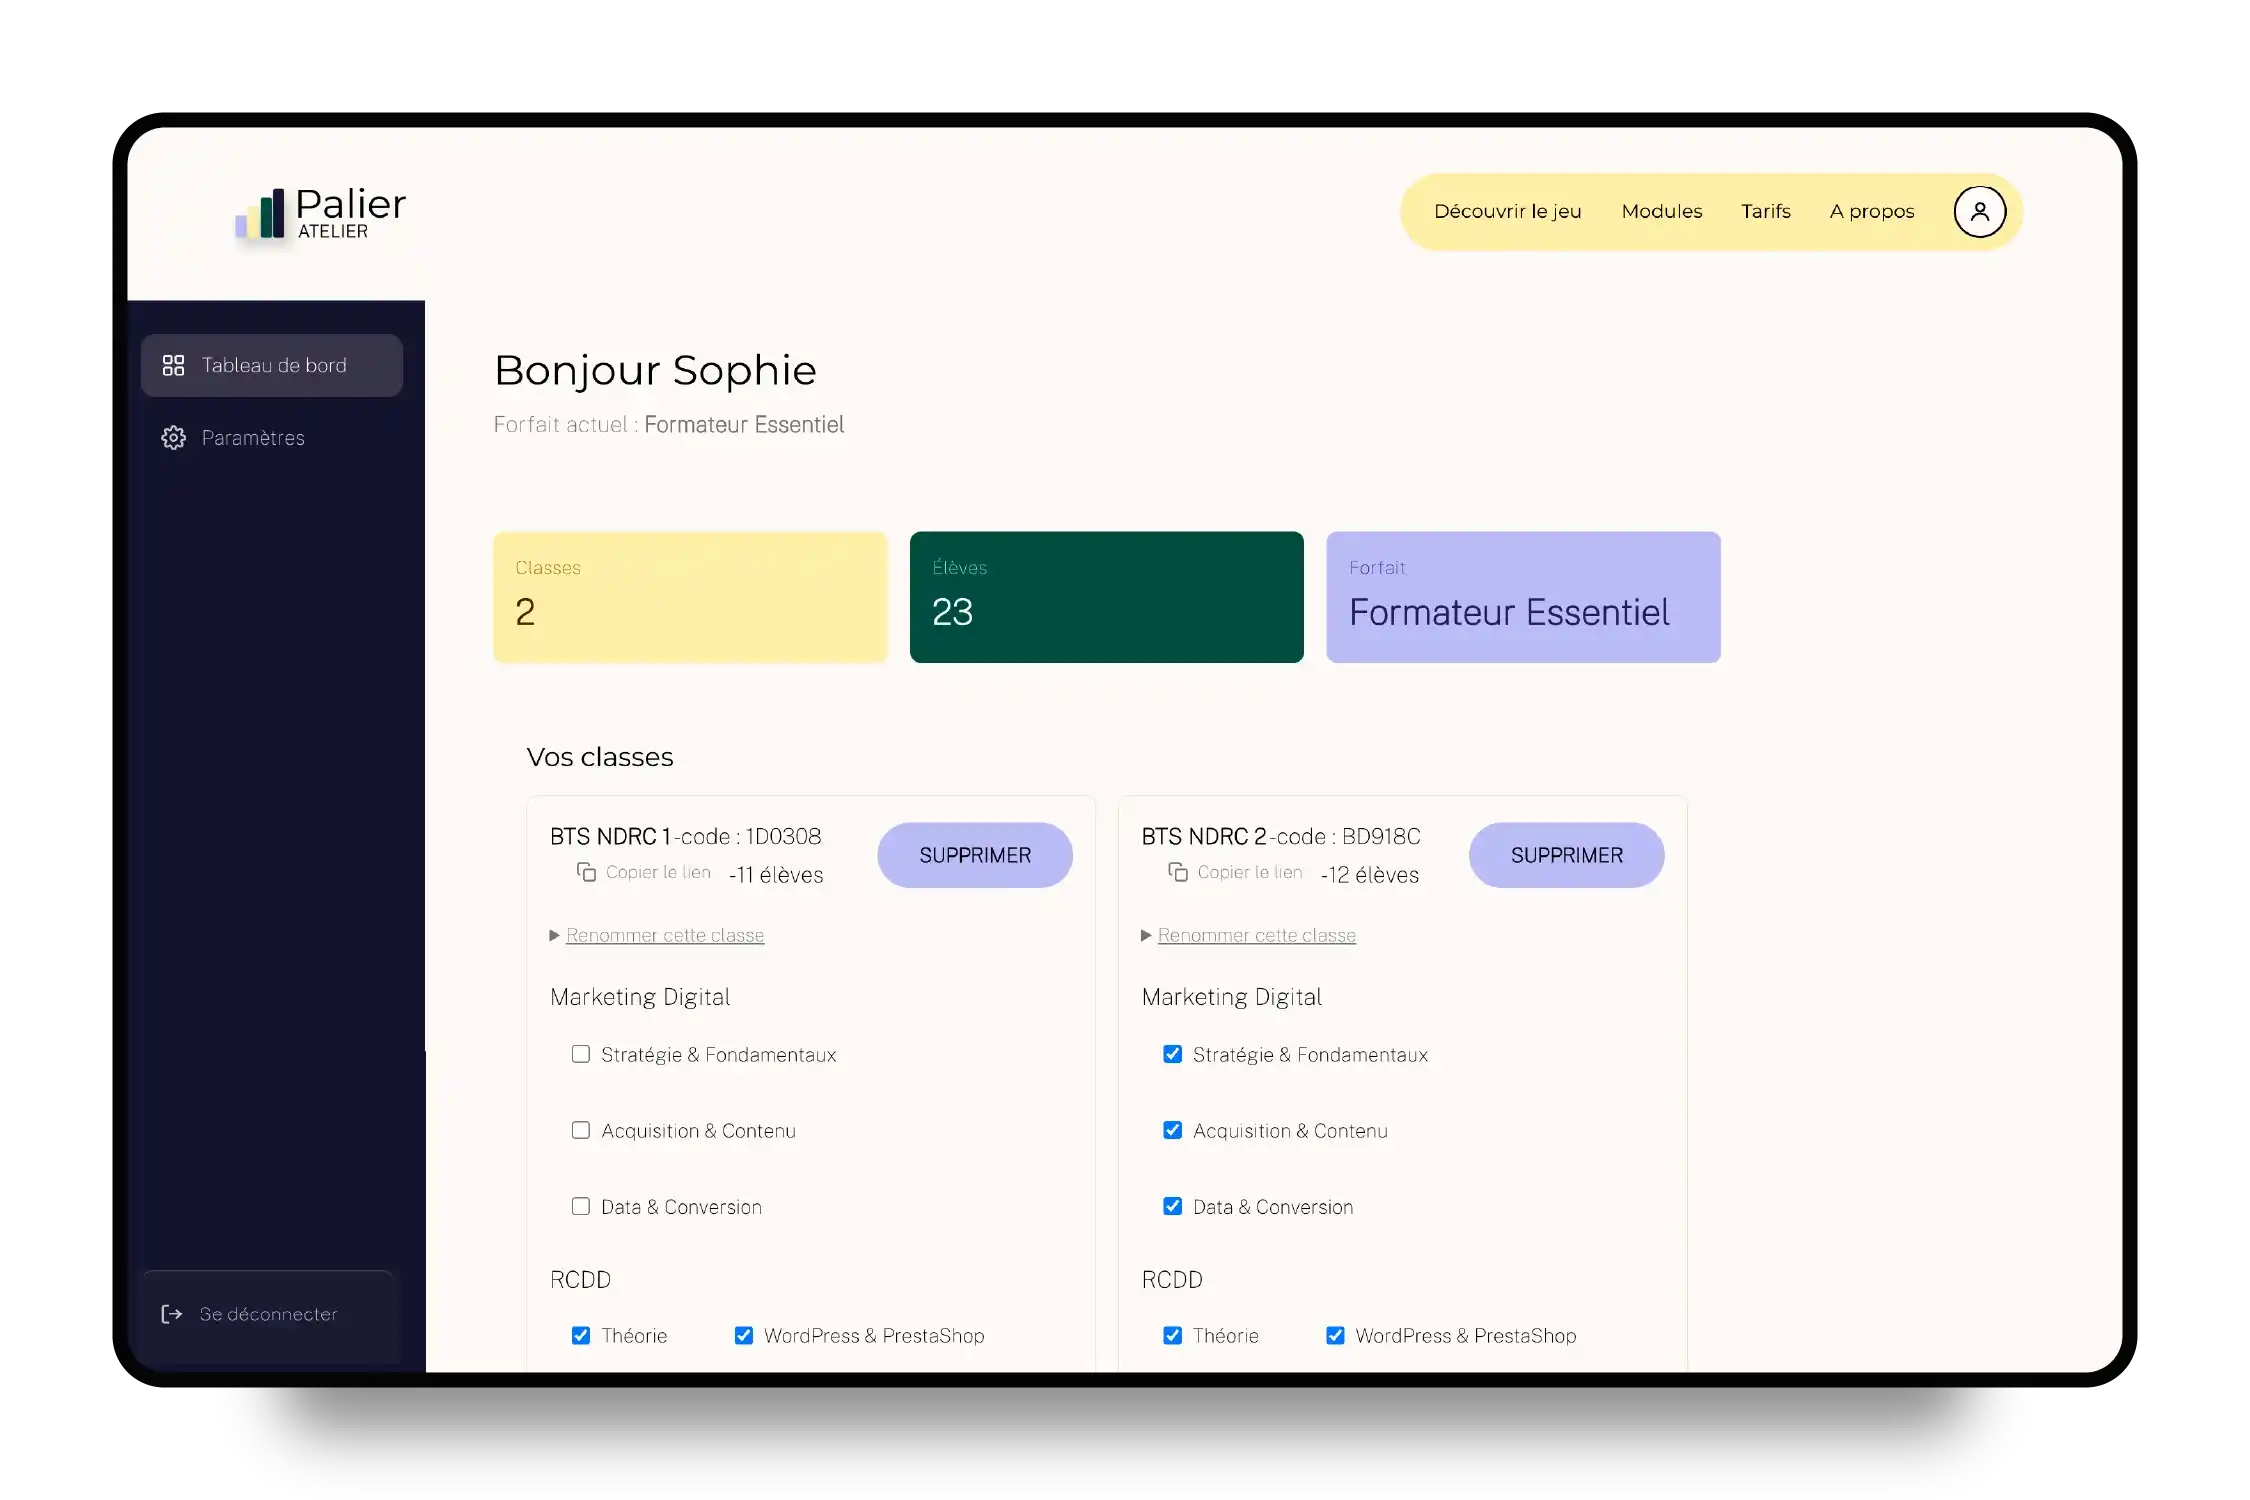Click the copy icon for BTS NDRC 2

pyautogui.click(x=1178, y=872)
